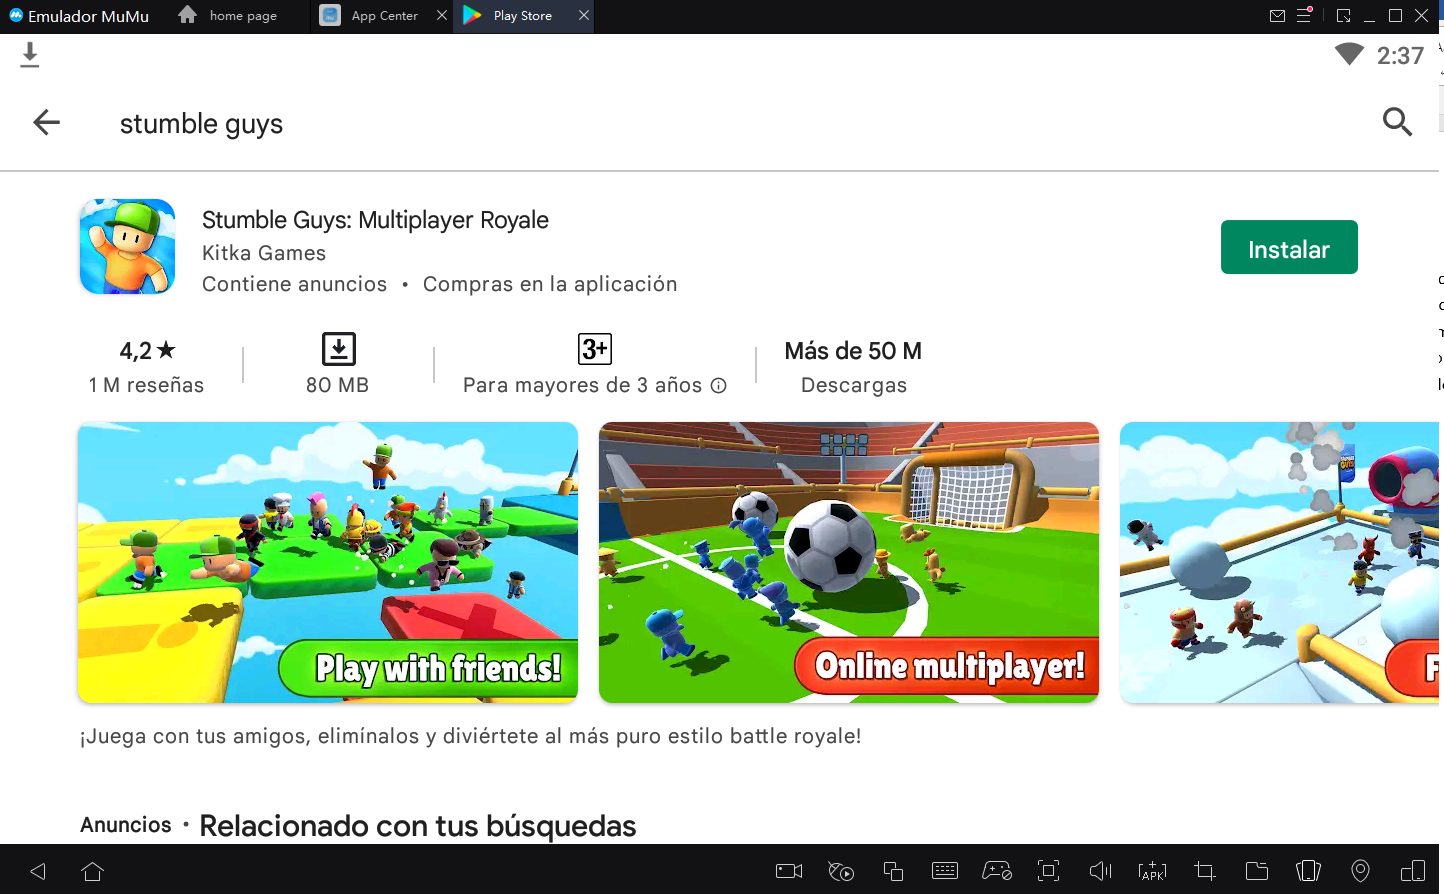Screen dimensions: 1444x894
Task: Open the shared folder icon
Action: [1256, 871]
